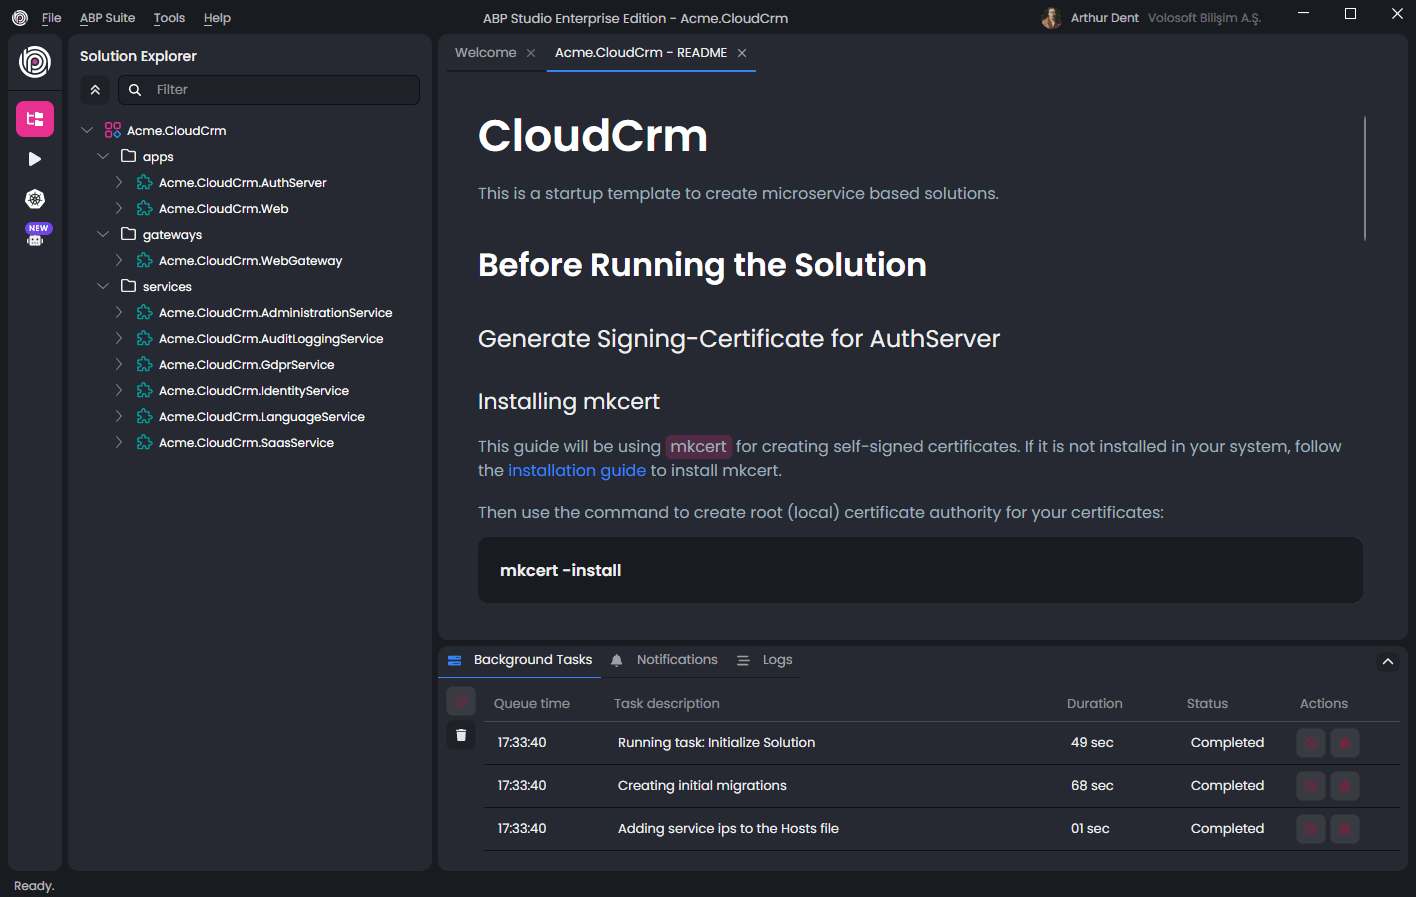Click the ABP Studio logo

(34, 62)
